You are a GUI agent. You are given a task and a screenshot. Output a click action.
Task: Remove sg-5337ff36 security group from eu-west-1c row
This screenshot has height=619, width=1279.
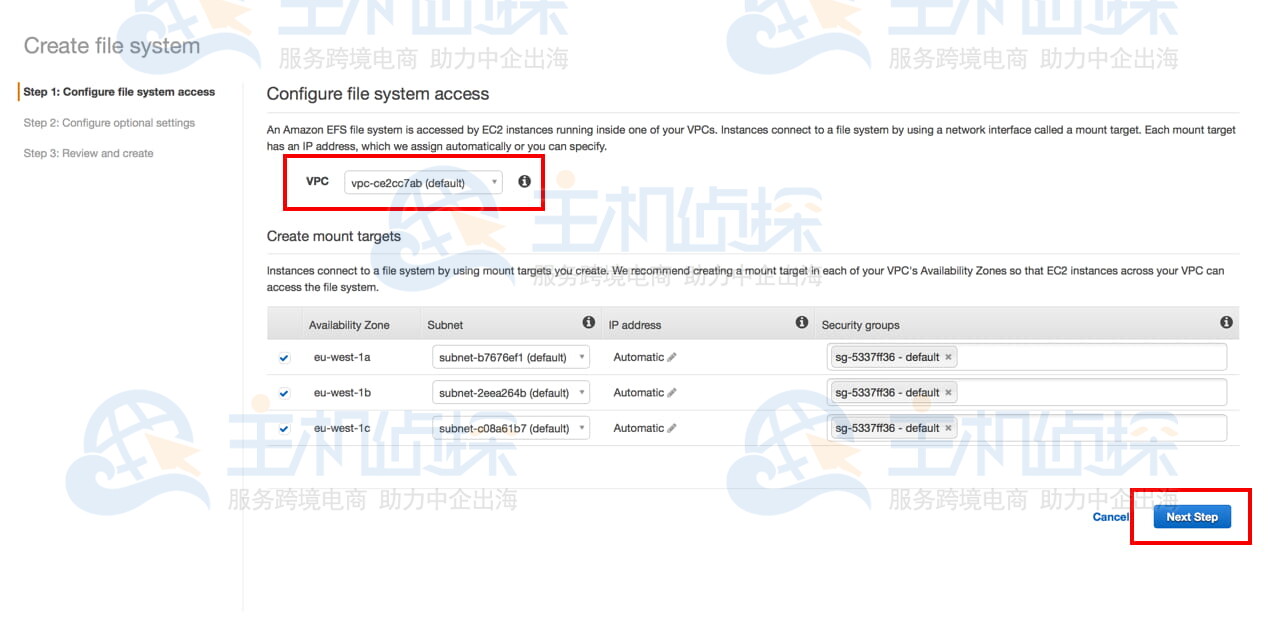[948, 428]
